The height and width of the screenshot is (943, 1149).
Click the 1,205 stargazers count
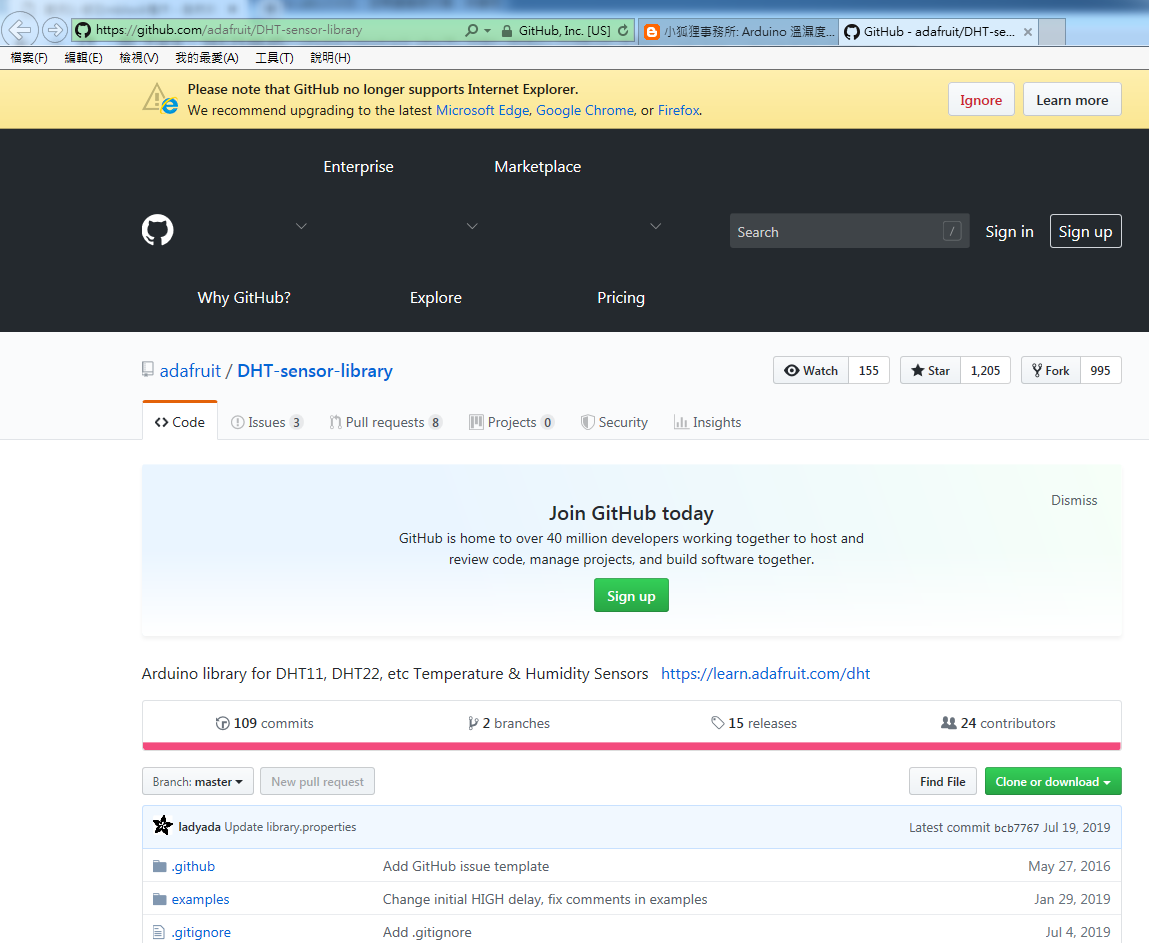tap(986, 370)
